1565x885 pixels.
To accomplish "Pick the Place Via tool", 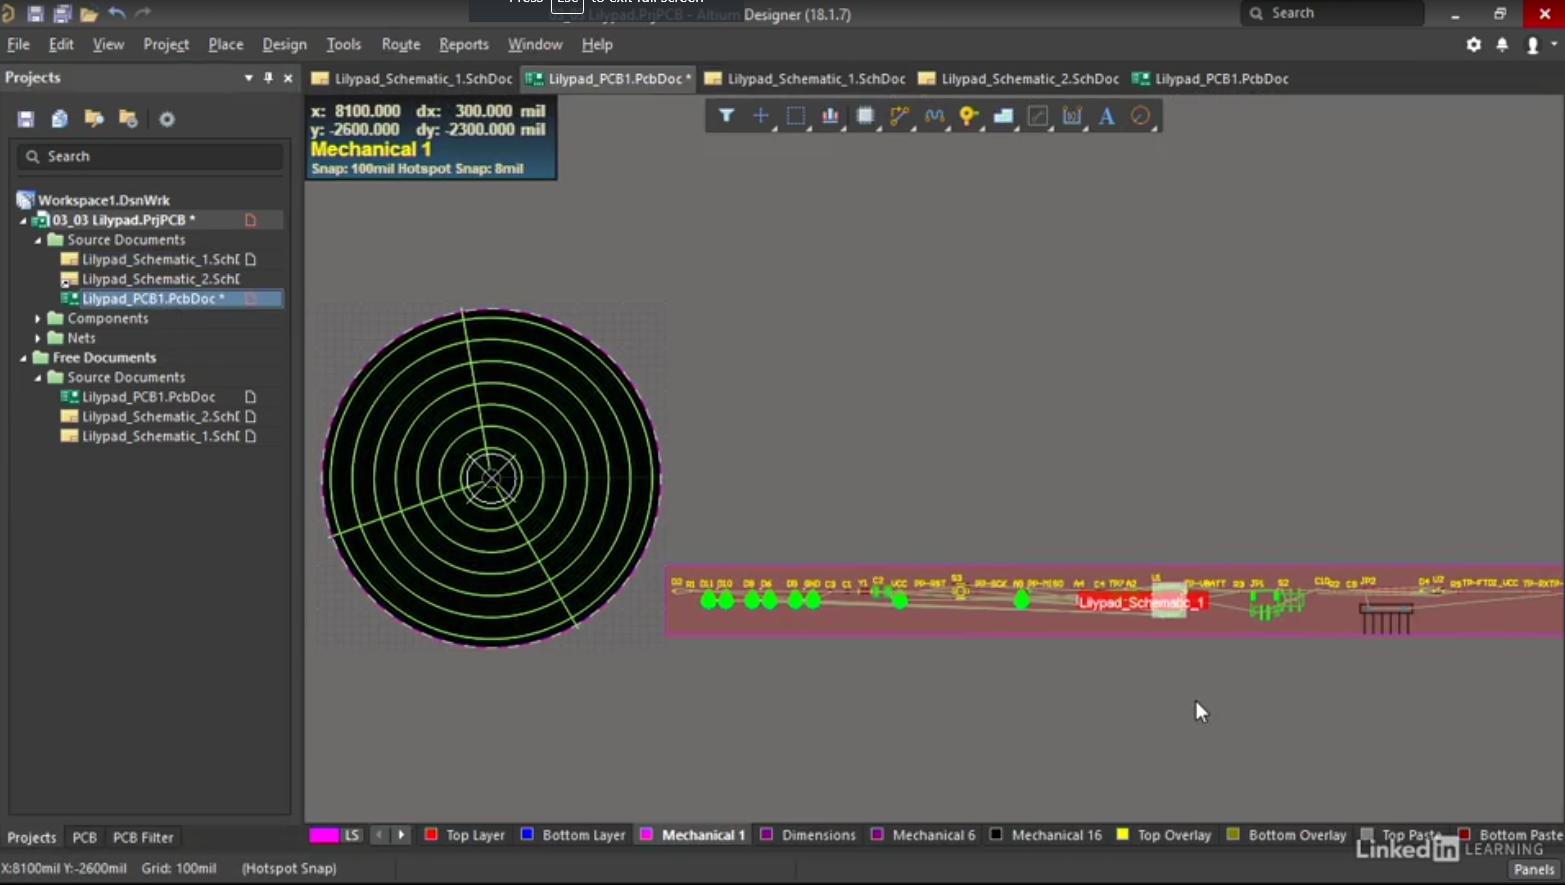I will coord(968,116).
